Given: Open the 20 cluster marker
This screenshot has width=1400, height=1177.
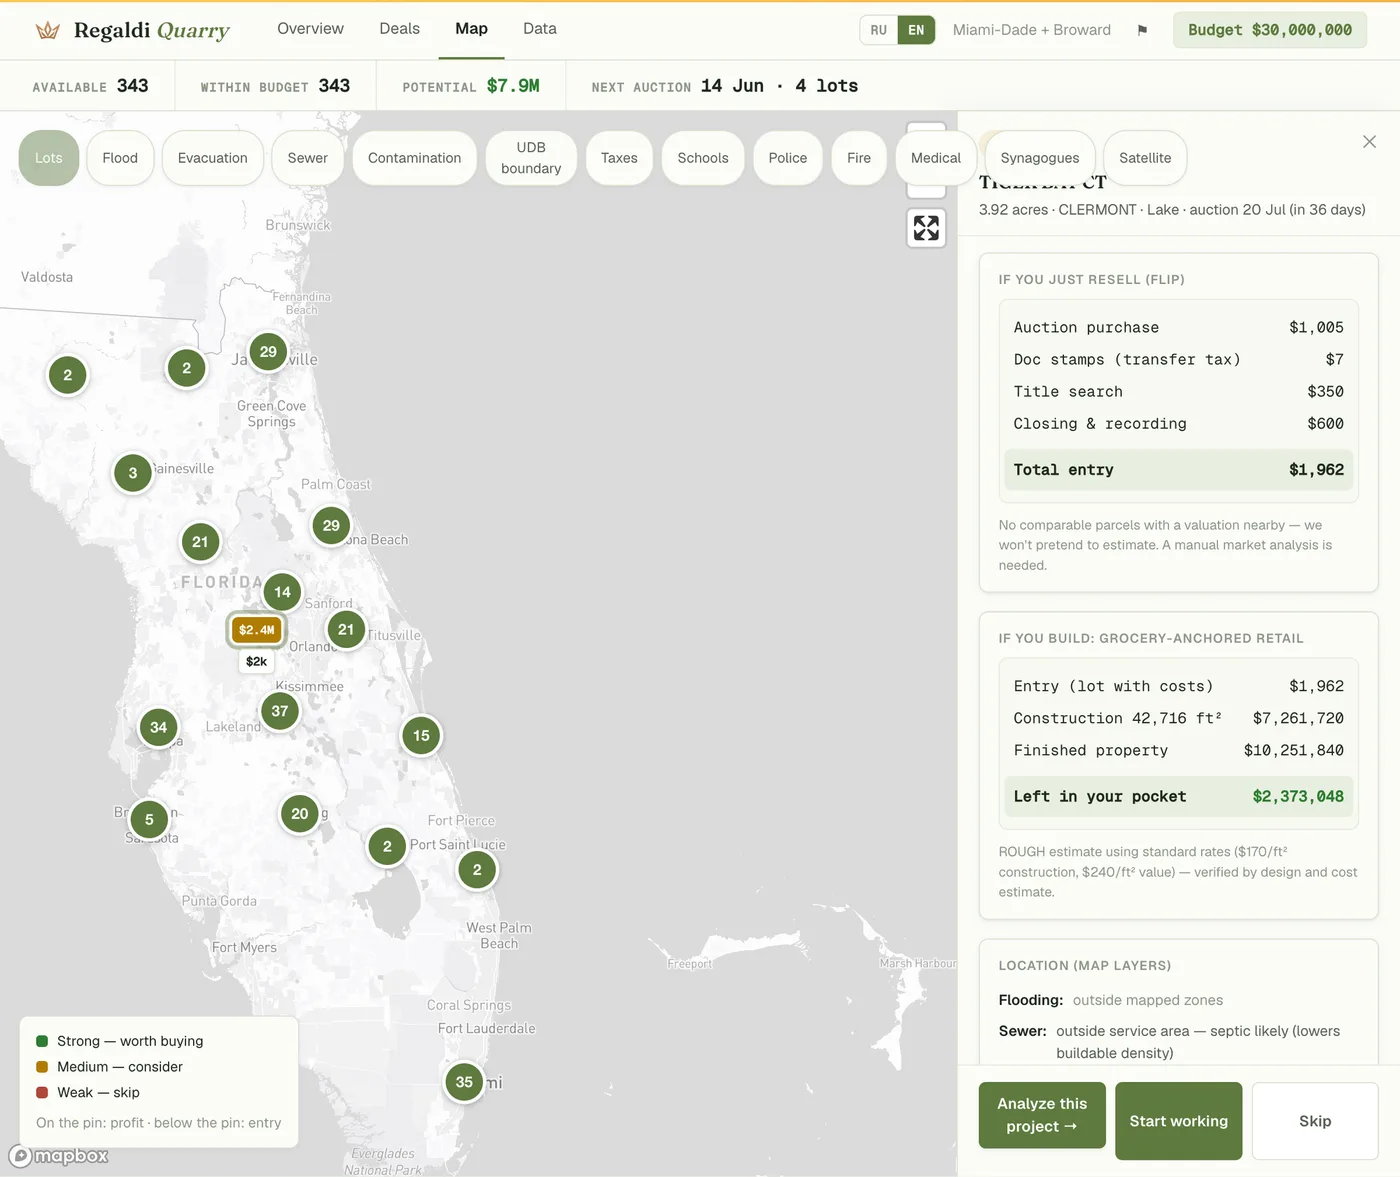Looking at the screenshot, I should (300, 814).
